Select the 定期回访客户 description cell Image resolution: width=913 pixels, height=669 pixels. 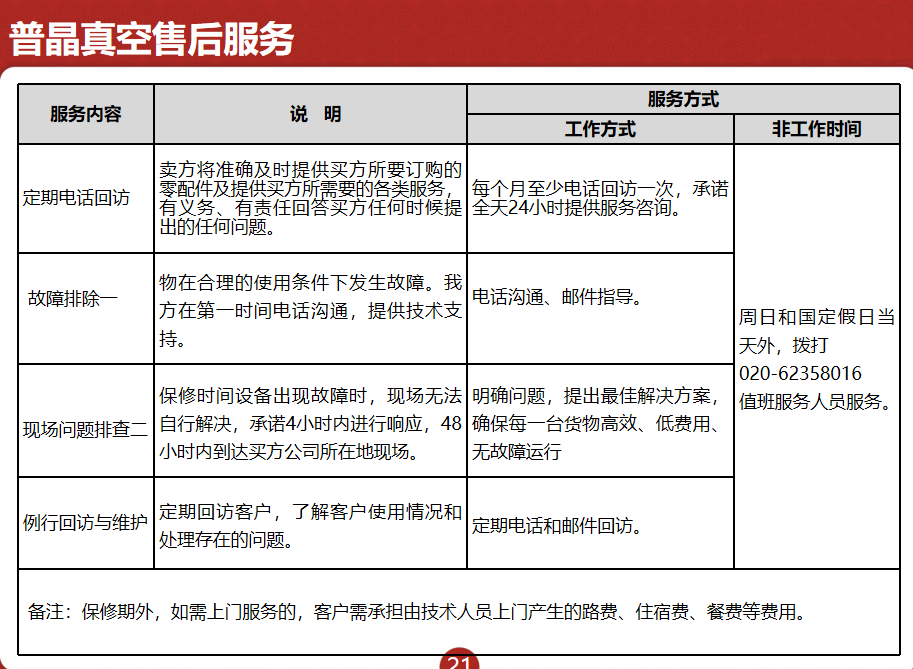click(310, 526)
